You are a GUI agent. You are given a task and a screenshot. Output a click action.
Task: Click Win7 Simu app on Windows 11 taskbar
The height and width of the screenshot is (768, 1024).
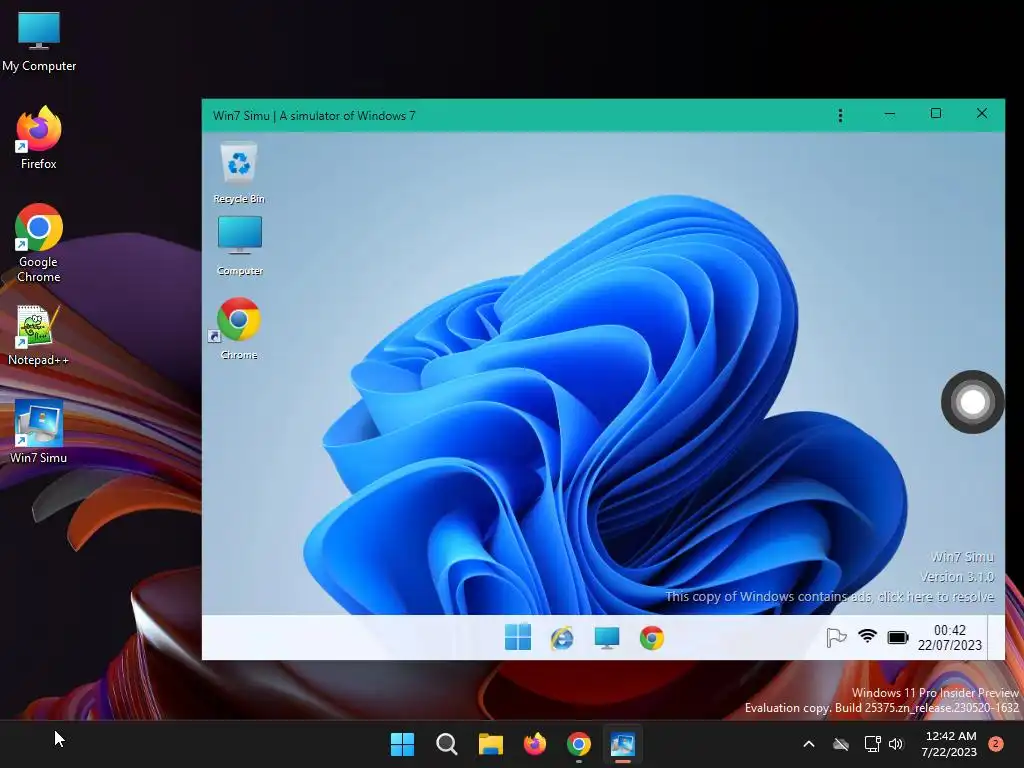[x=622, y=744]
